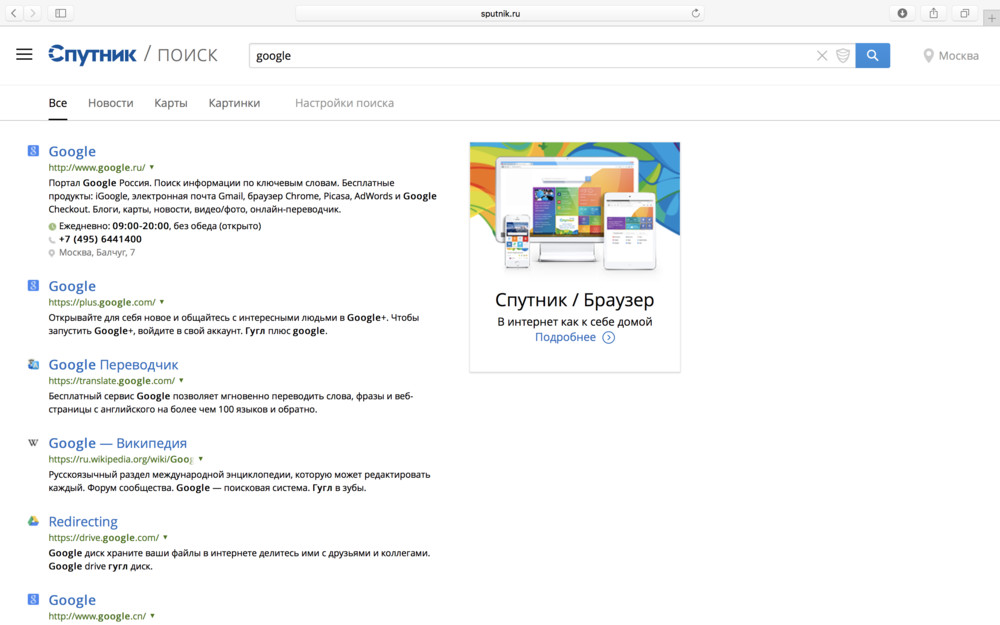This screenshot has height=625, width=1000.
Task: Click the Подробнее link in the browser ad
Action: (565, 337)
